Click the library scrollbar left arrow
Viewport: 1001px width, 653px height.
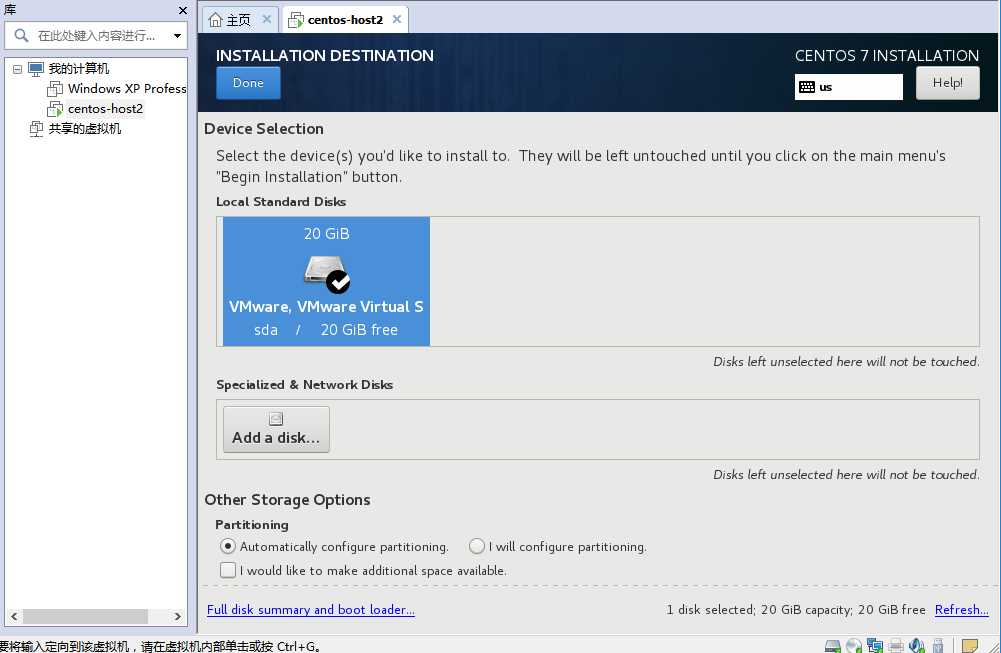pyautogui.click(x=14, y=617)
